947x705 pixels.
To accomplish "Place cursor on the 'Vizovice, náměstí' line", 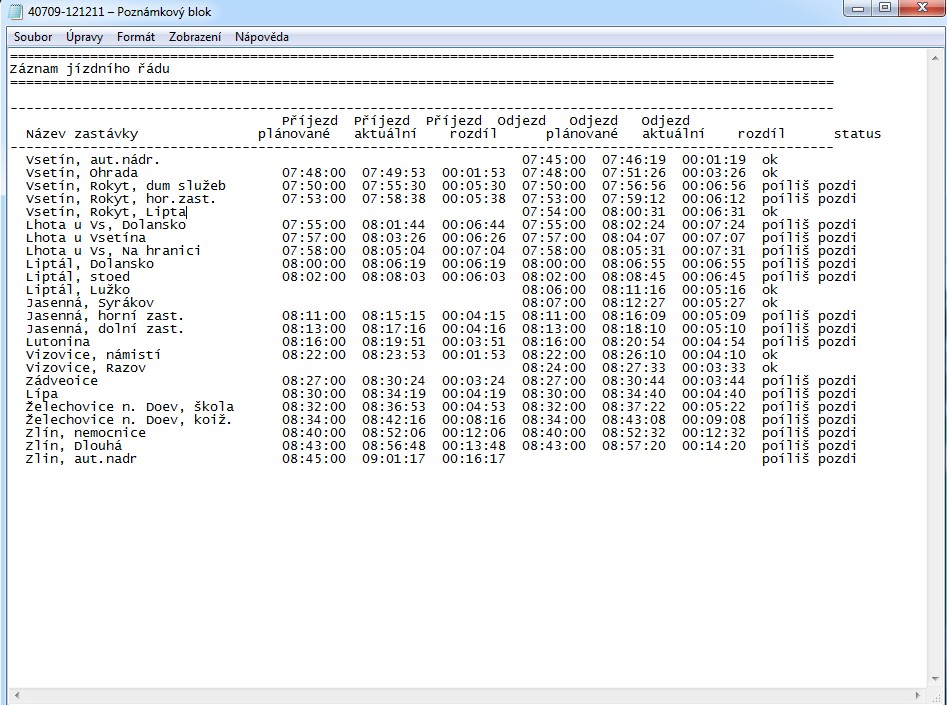I will pos(93,355).
